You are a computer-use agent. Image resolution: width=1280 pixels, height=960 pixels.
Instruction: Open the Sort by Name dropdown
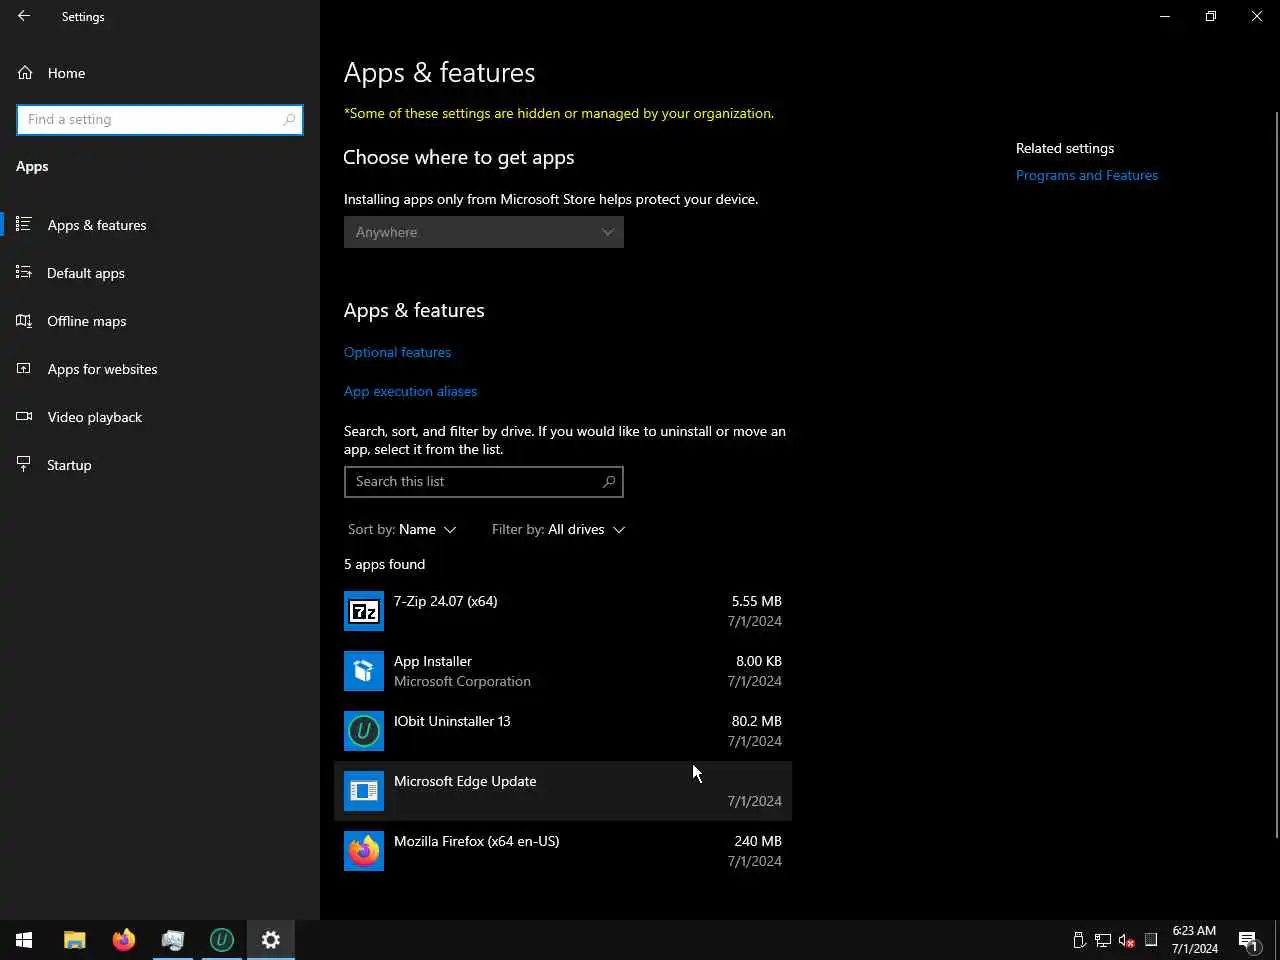[402, 529]
